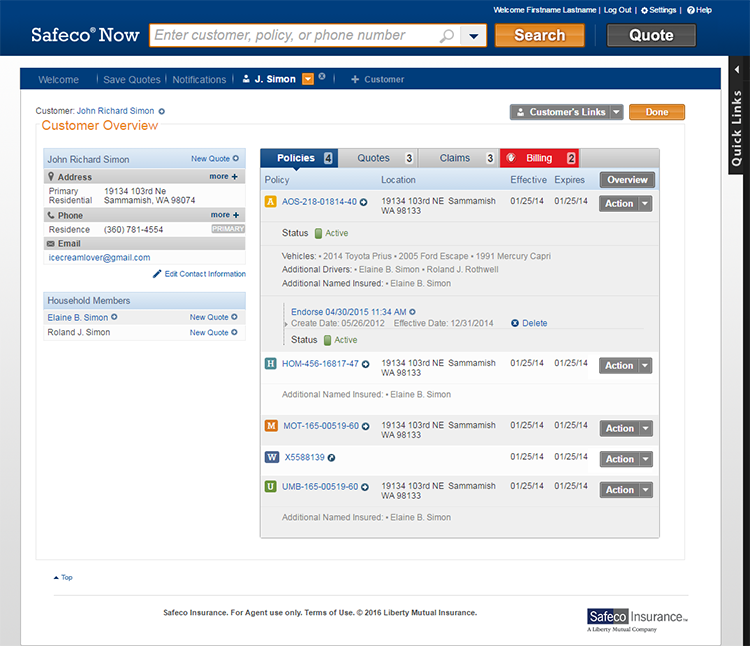Start New Quote for Roland J. Simon

pos(213,332)
